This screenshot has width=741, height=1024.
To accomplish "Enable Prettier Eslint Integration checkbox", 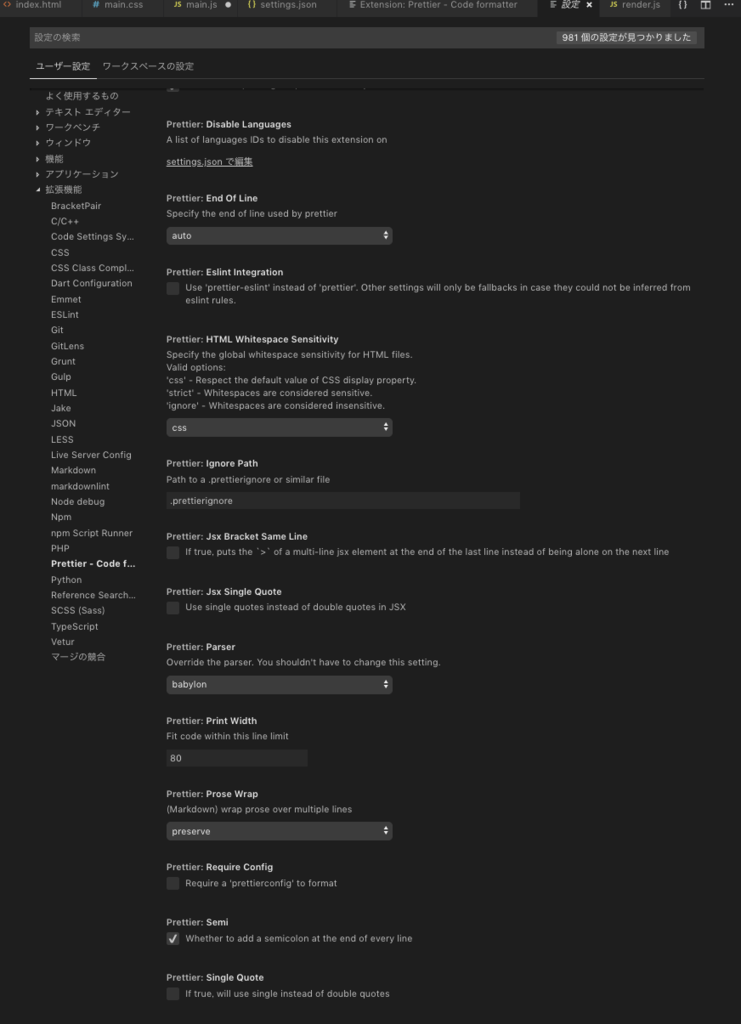I will pos(172,289).
